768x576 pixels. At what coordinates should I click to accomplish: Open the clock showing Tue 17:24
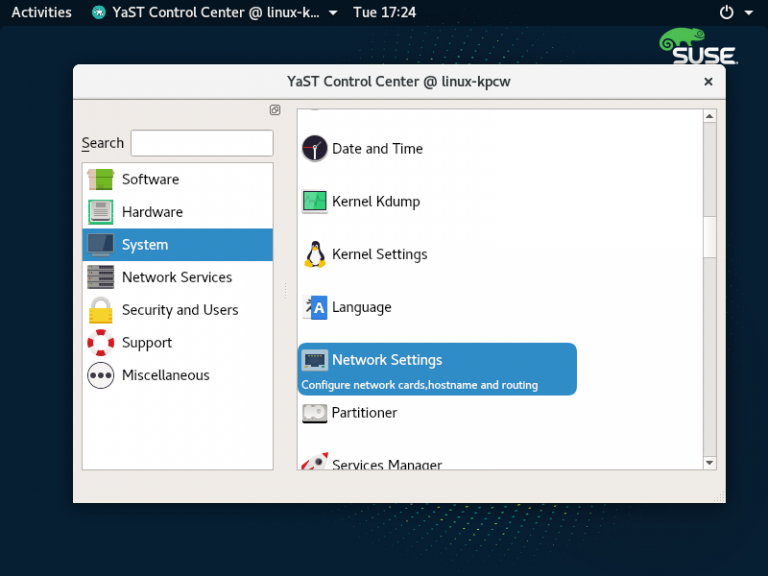385,12
